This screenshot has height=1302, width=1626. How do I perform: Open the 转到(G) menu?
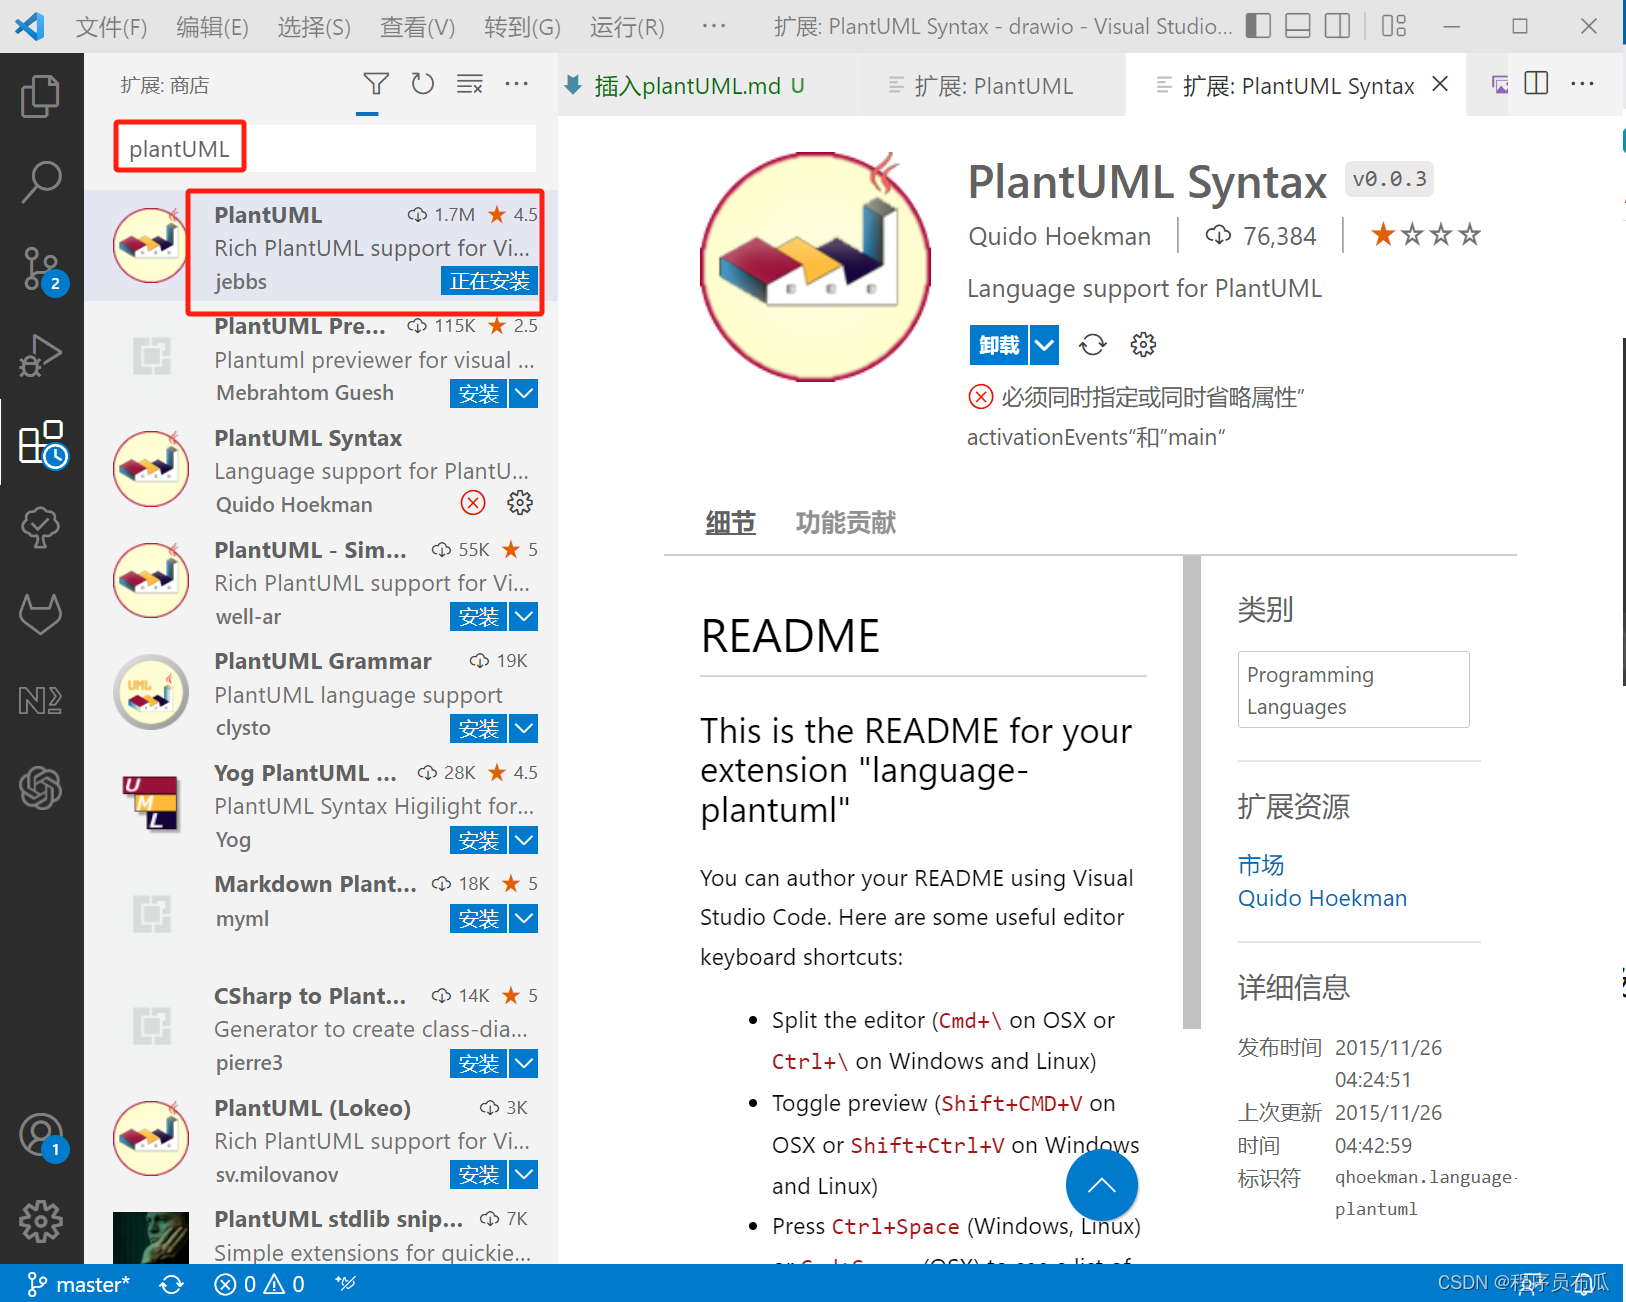pos(522,27)
